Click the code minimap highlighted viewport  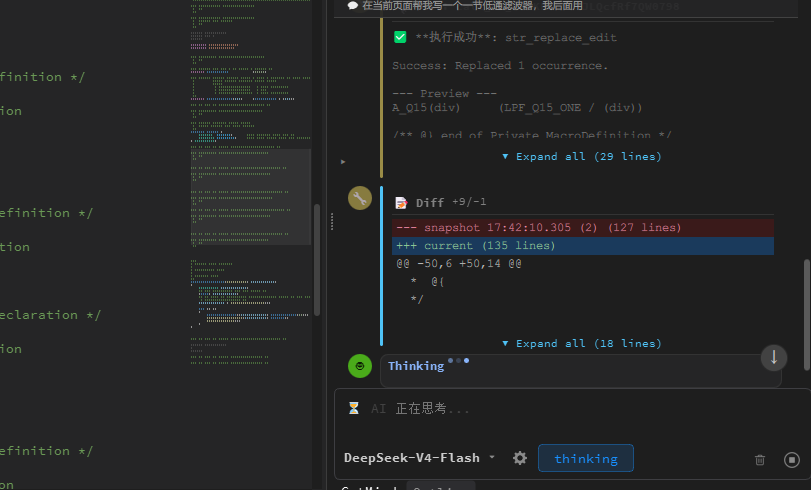[251, 197]
